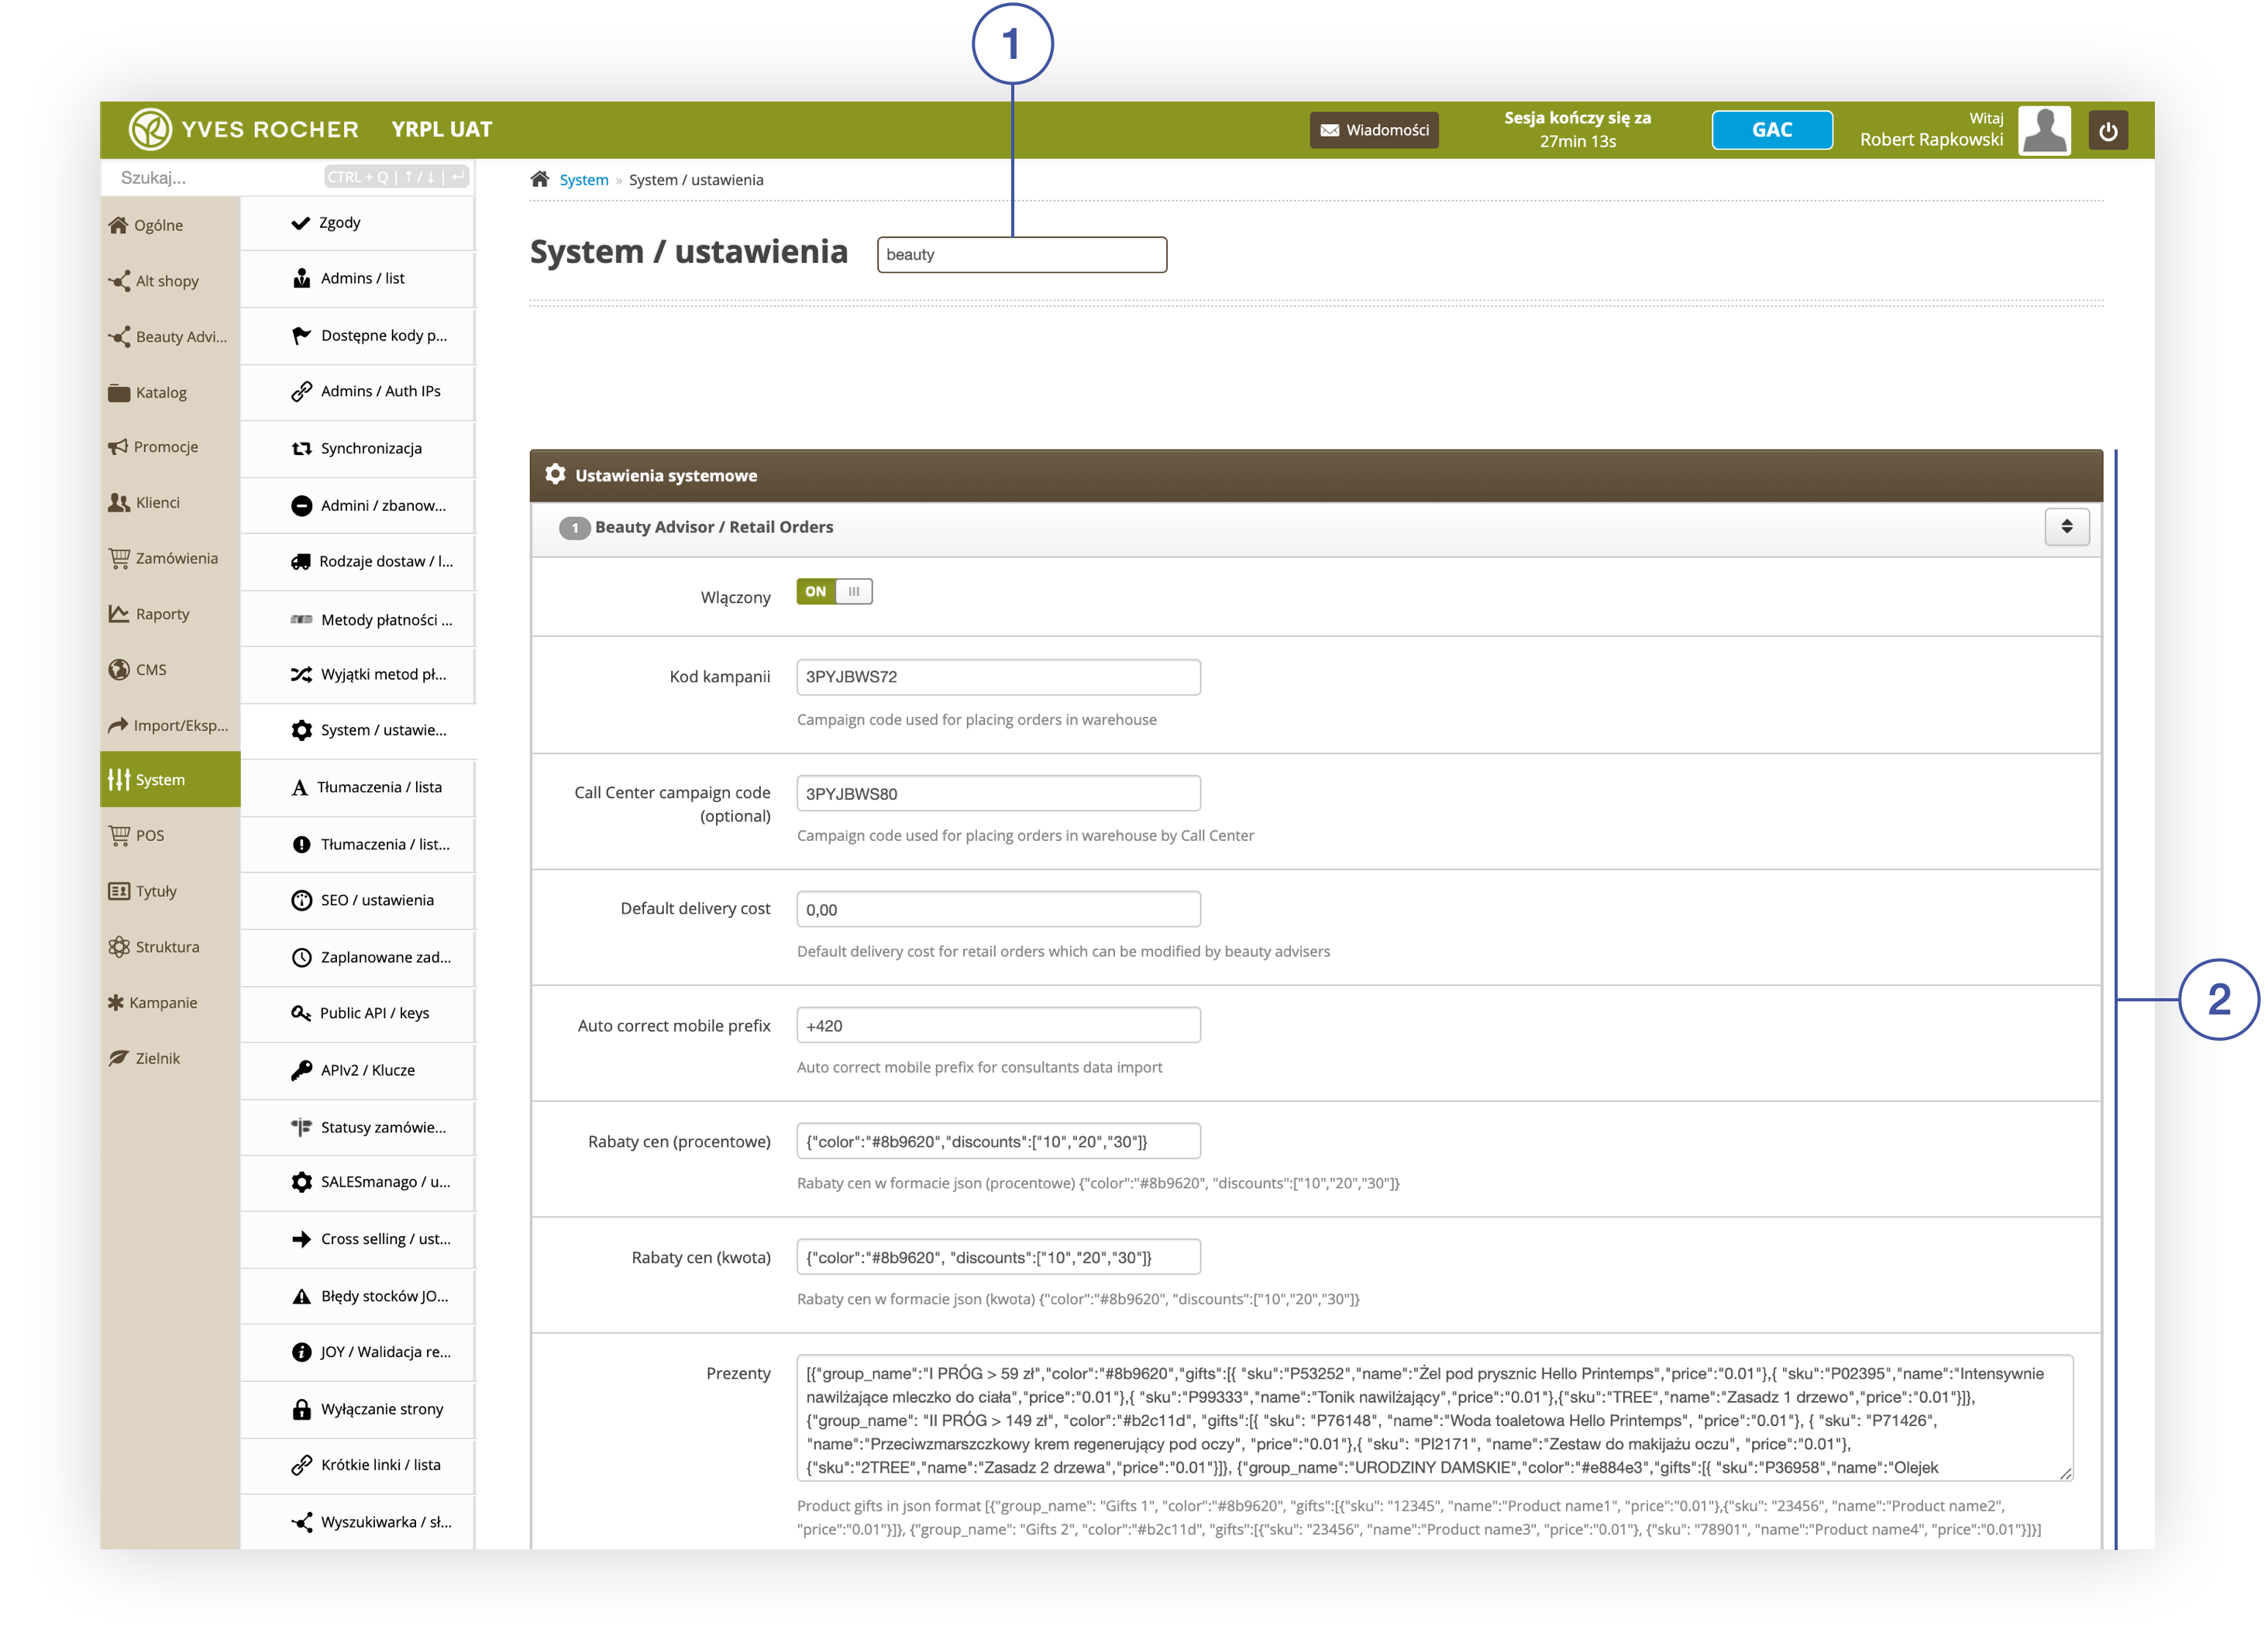Image resolution: width=2268 pixels, height=1626 pixels.
Task: Click Auto correct mobile prefix field
Action: [998, 1025]
